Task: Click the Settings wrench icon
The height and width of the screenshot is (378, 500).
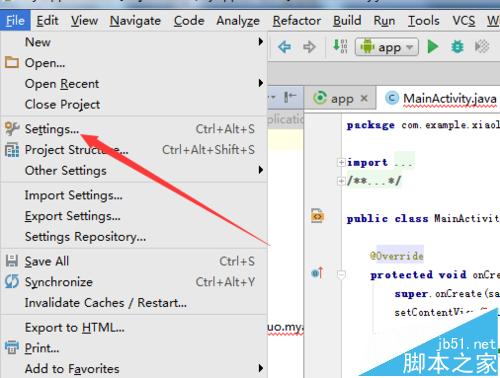Action: (x=12, y=129)
